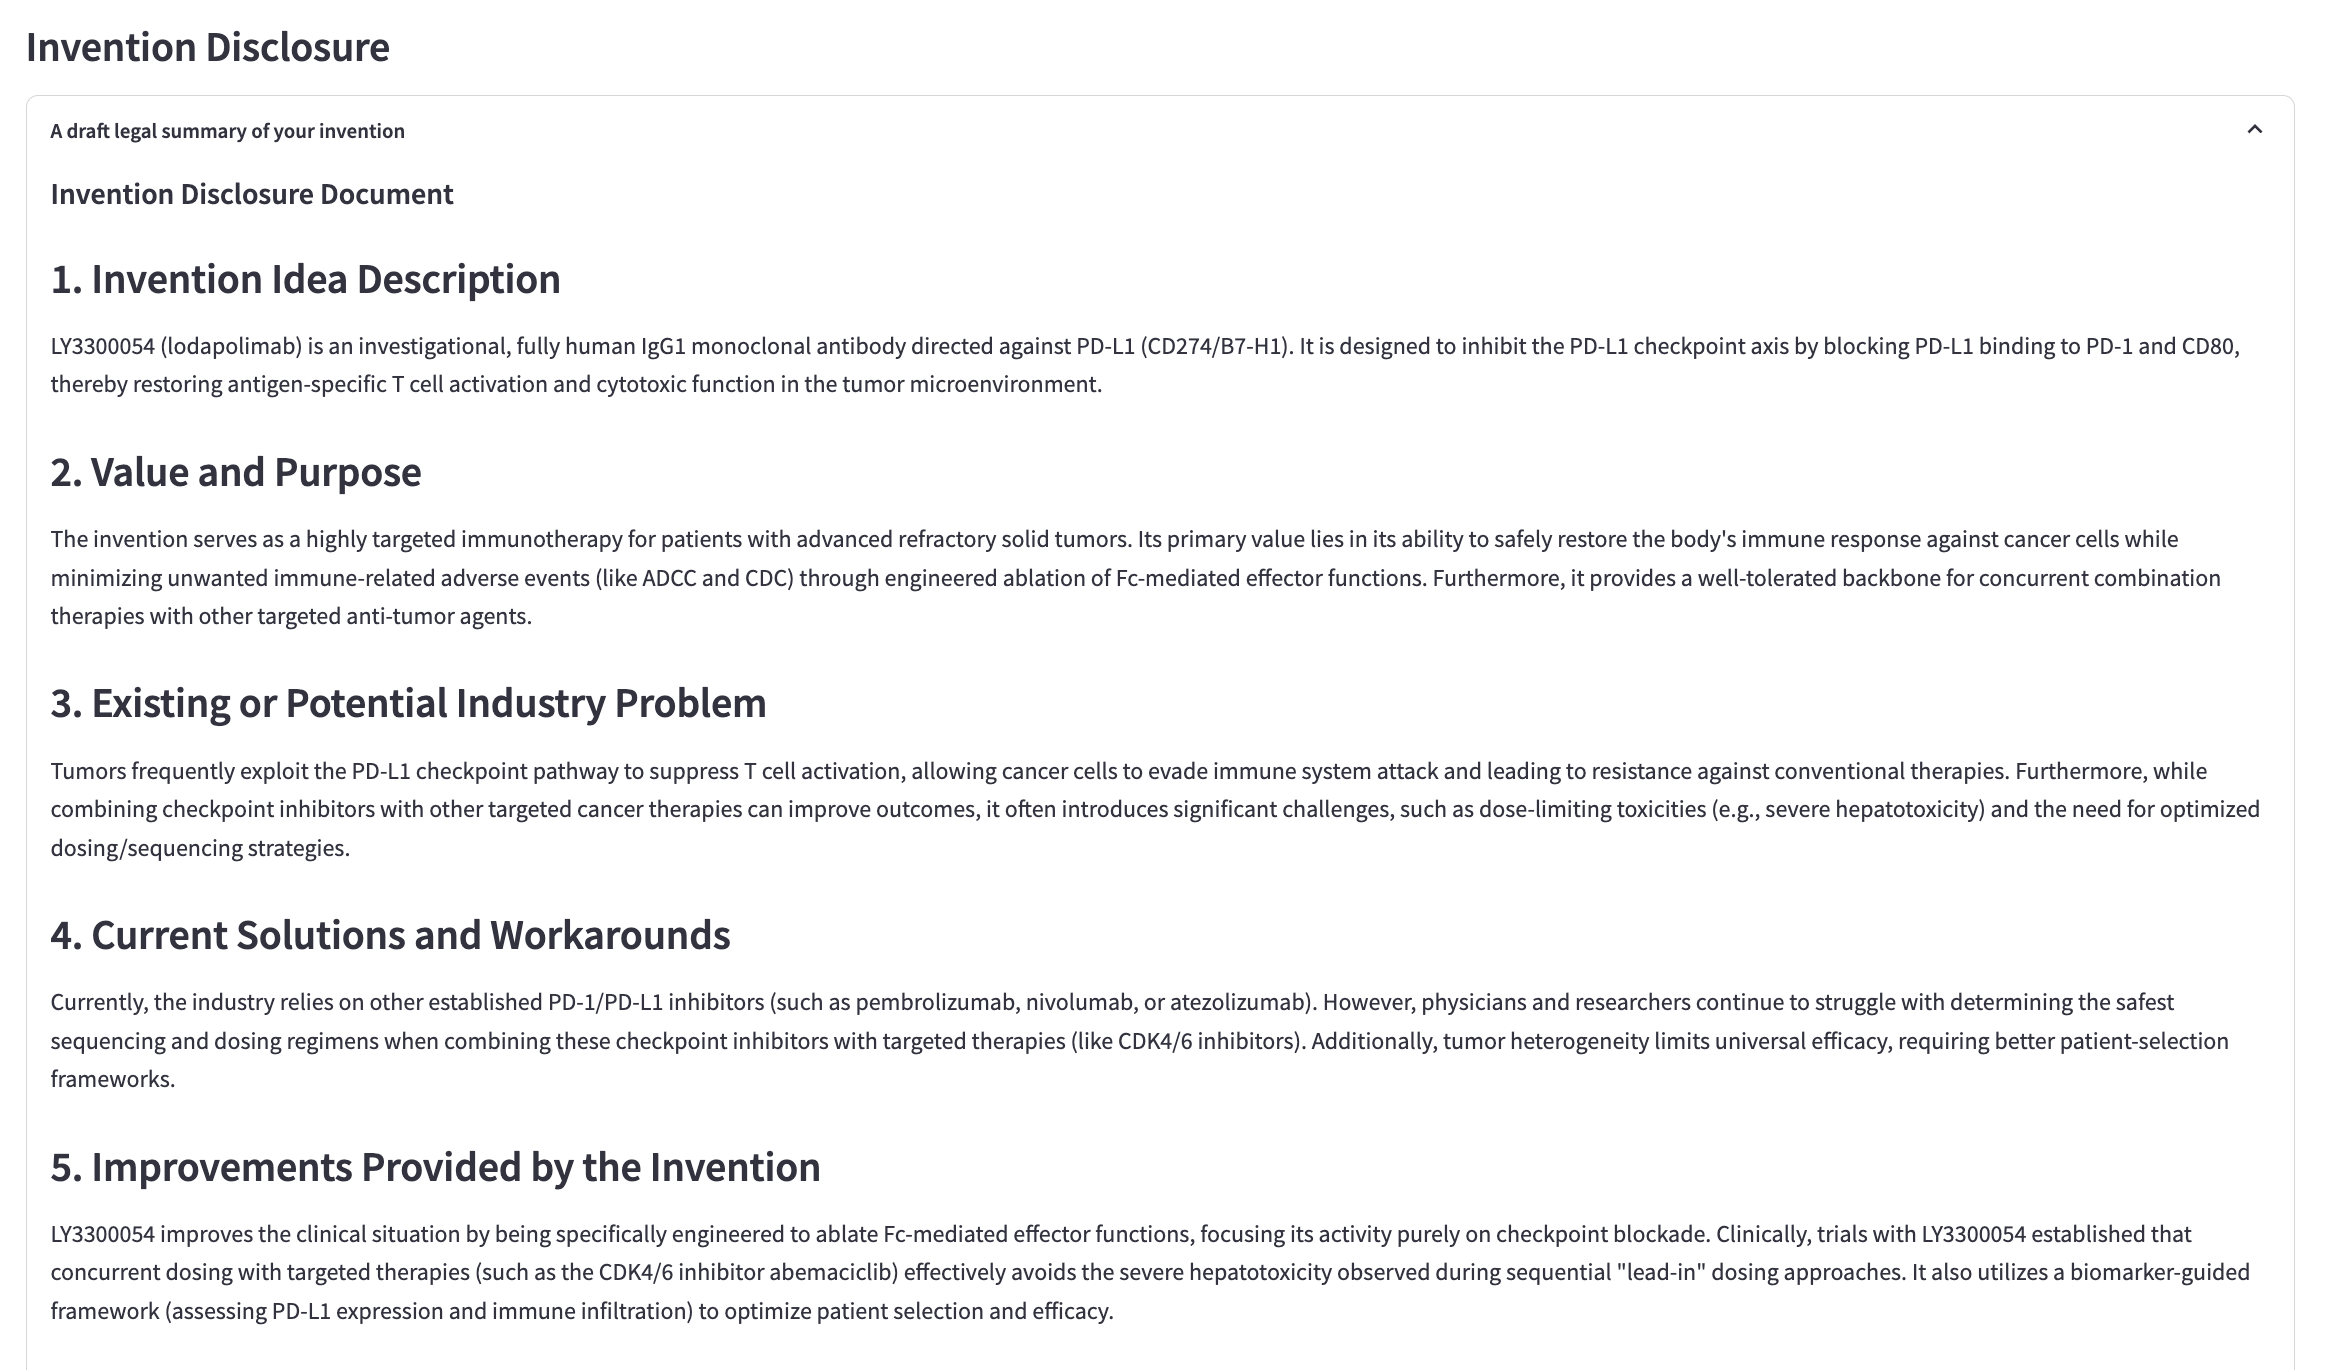Select the 'Existing or Potential Industry Problem' heading
This screenshot has height=1370, width=2346.
pyautogui.click(x=408, y=703)
